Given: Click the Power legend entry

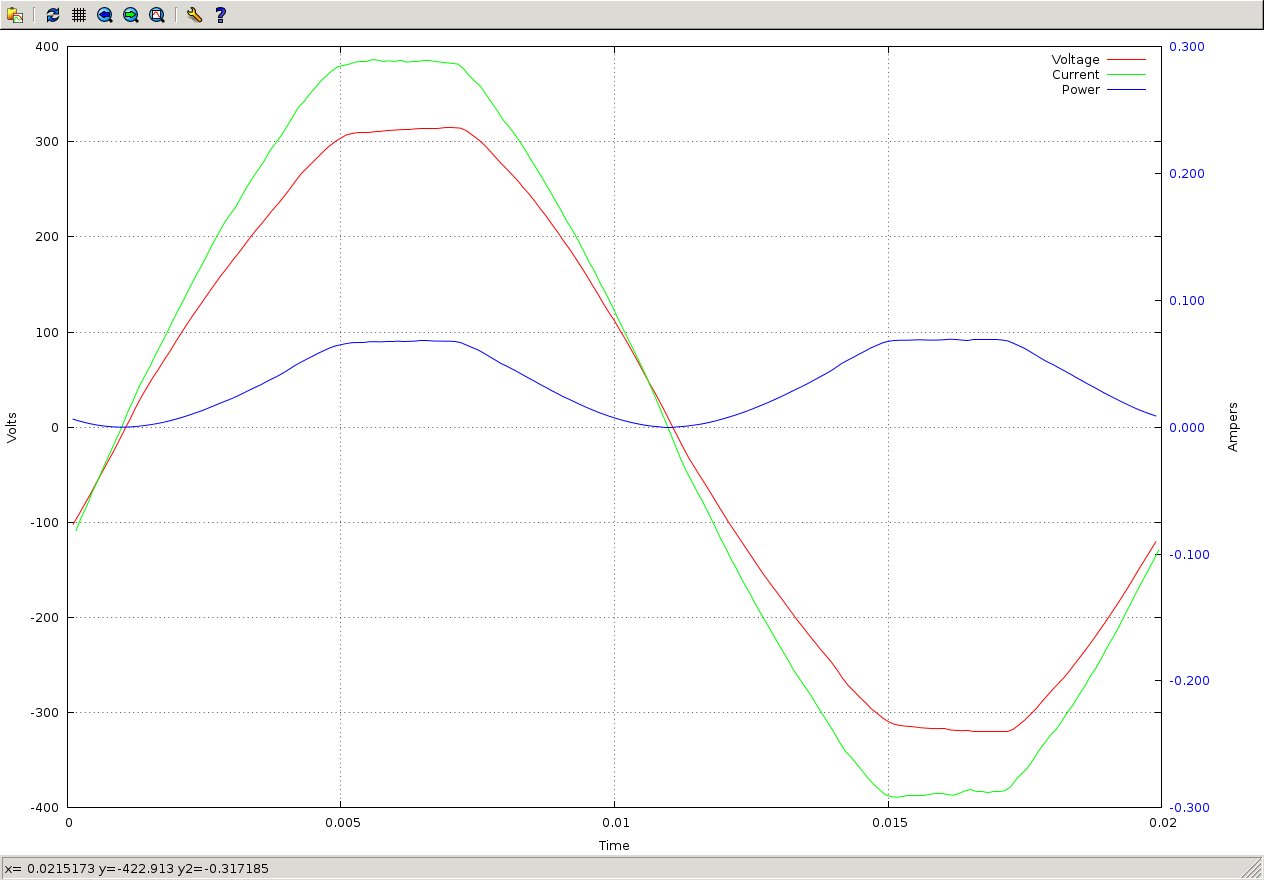Looking at the screenshot, I should tap(1080, 90).
